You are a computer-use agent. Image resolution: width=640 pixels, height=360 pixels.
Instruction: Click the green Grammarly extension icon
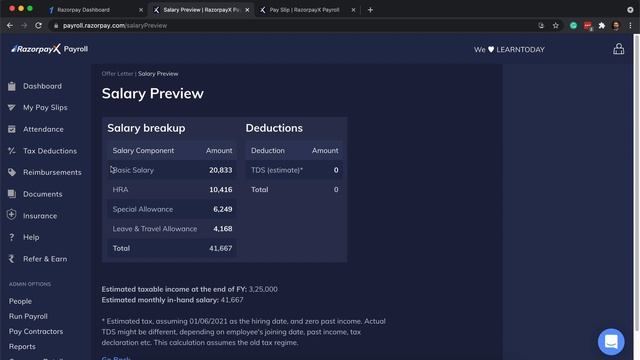tap(573, 25)
